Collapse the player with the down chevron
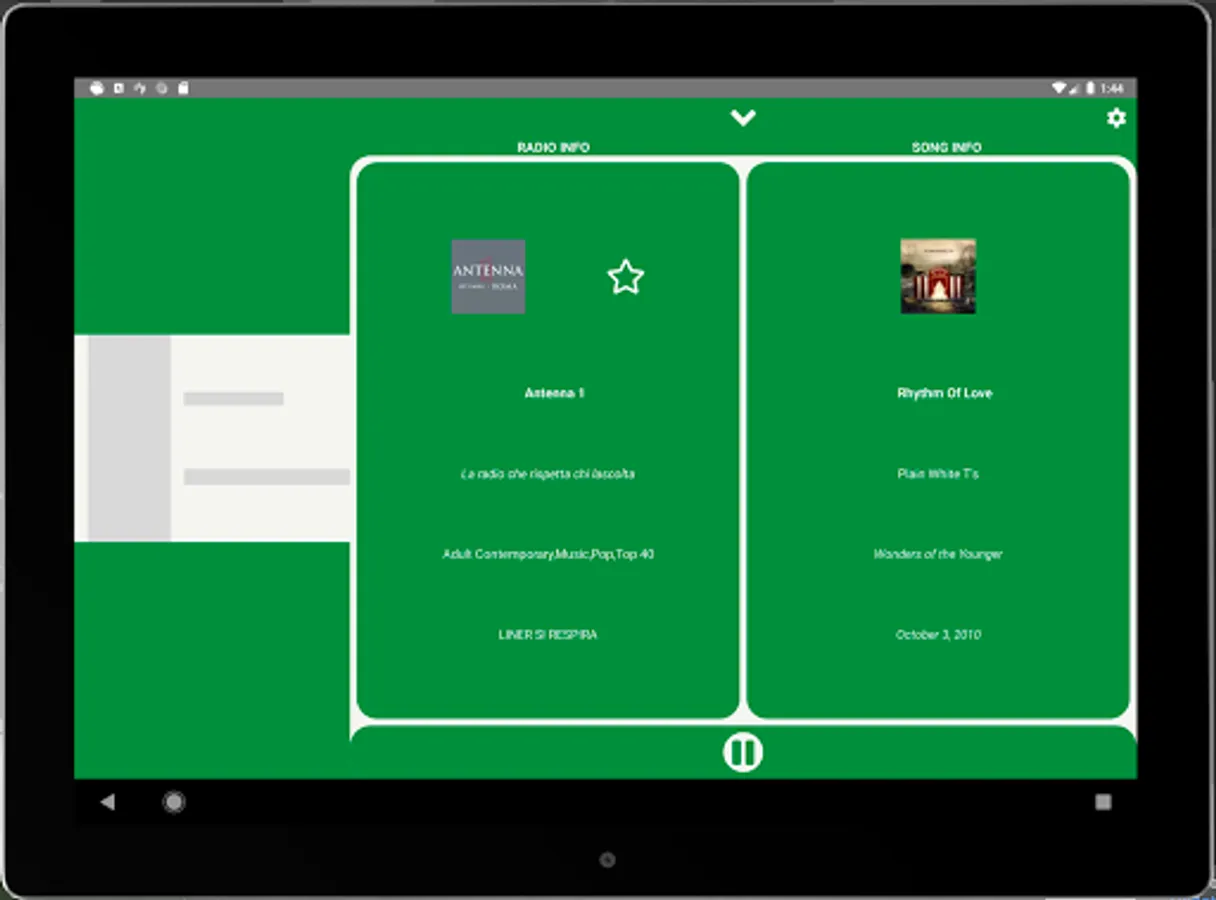Image resolution: width=1216 pixels, height=900 pixels. coord(742,118)
